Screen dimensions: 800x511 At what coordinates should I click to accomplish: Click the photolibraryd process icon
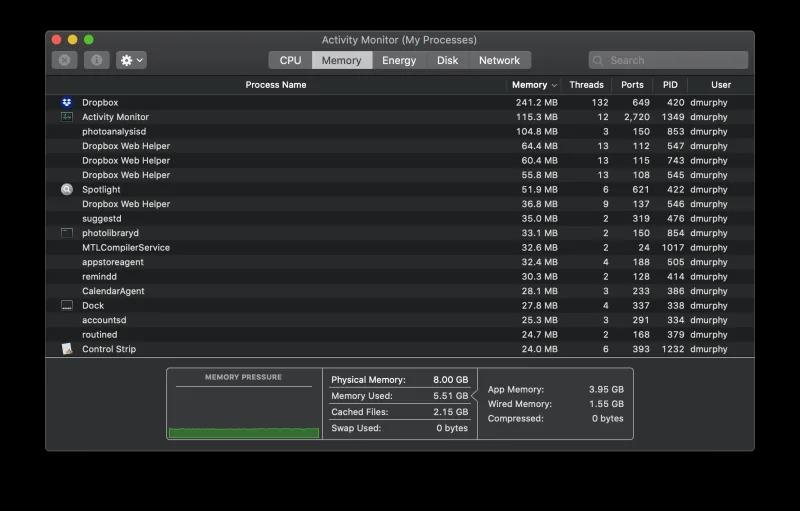tap(67, 233)
